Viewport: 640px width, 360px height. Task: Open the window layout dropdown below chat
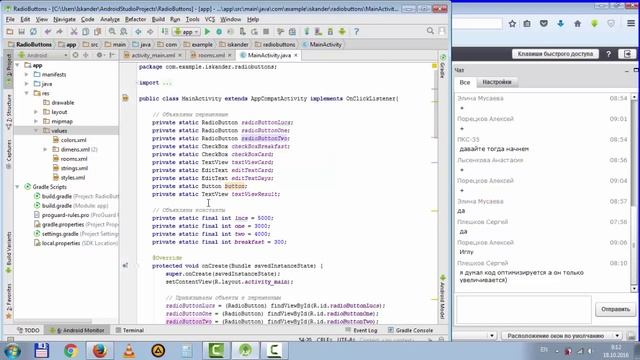point(562,336)
